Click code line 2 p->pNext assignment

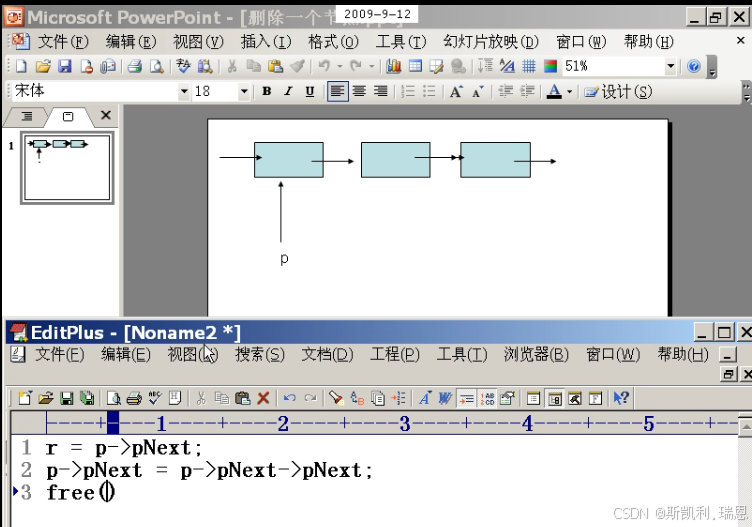[209, 470]
